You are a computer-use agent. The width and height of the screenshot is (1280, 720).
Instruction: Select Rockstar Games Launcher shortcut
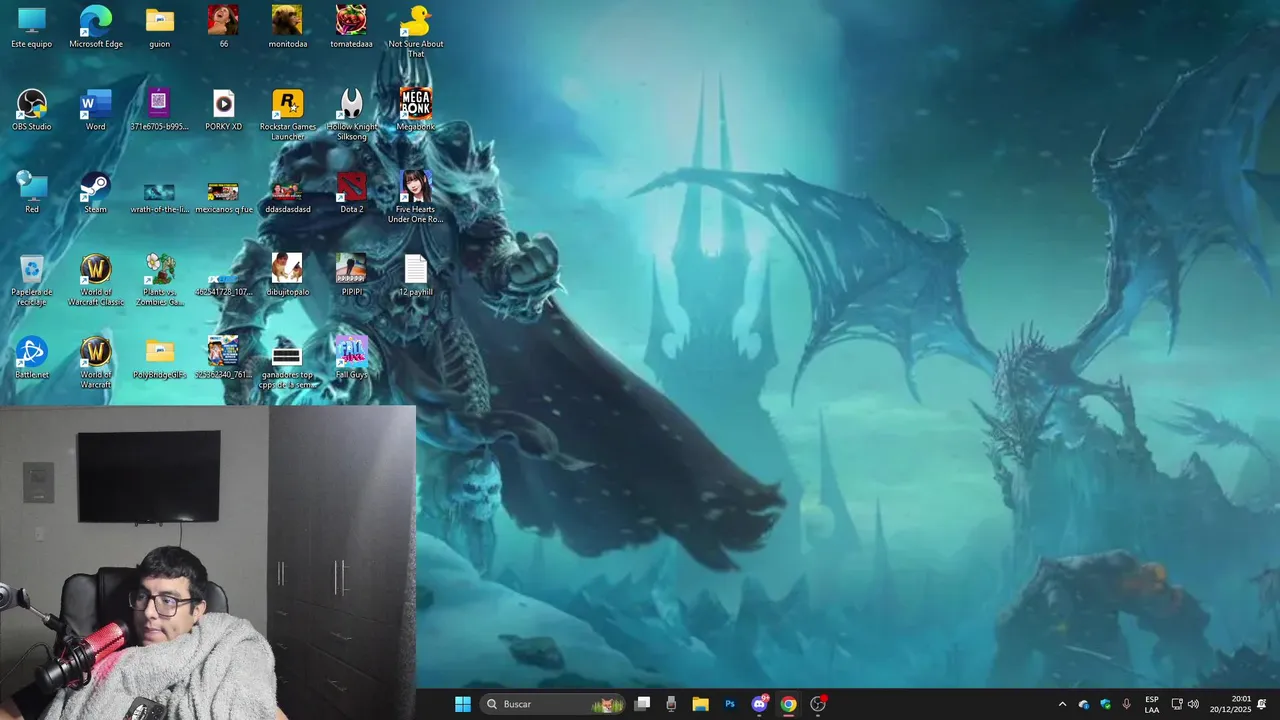click(288, 115)
